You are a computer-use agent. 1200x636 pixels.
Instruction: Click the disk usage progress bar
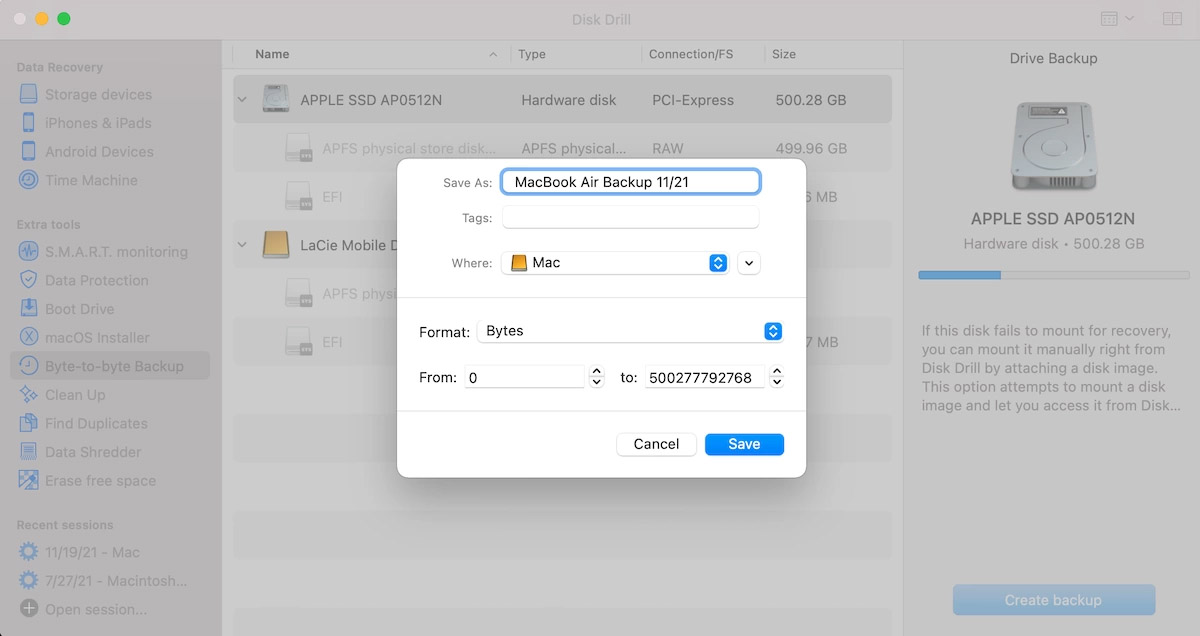pos(1053,274)
